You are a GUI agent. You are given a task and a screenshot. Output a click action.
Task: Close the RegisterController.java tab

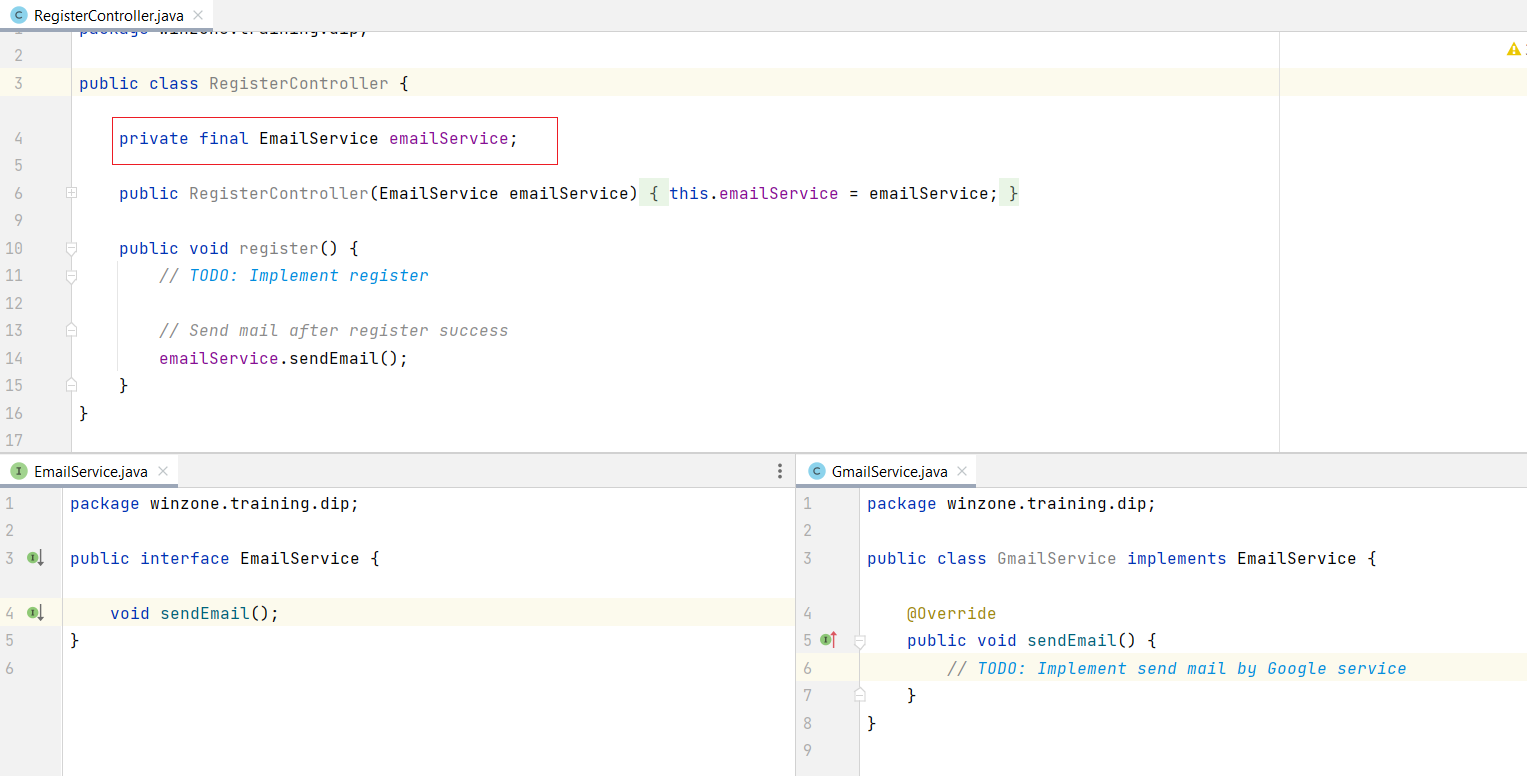point(198,15)
